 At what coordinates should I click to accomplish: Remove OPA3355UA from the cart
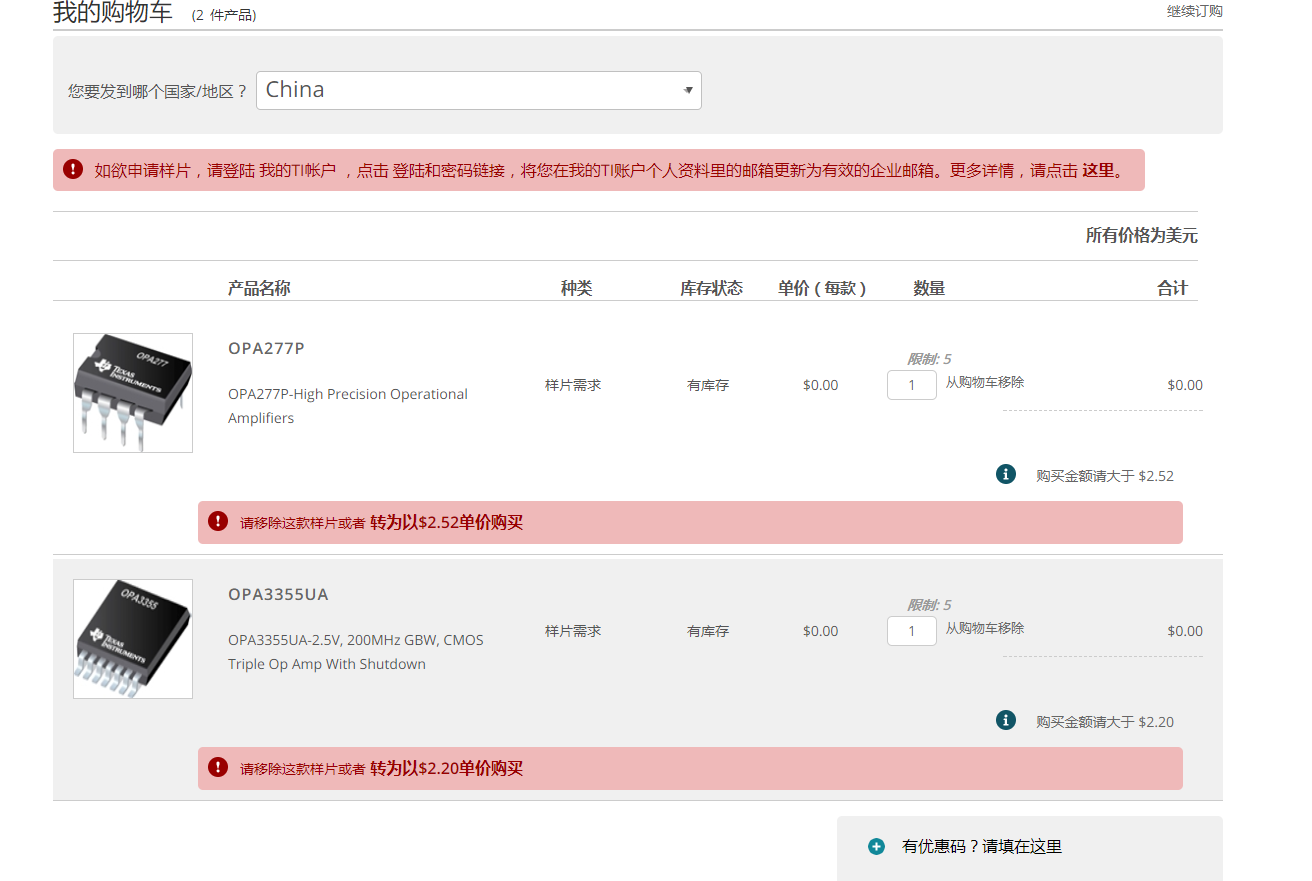pos(985,628)
